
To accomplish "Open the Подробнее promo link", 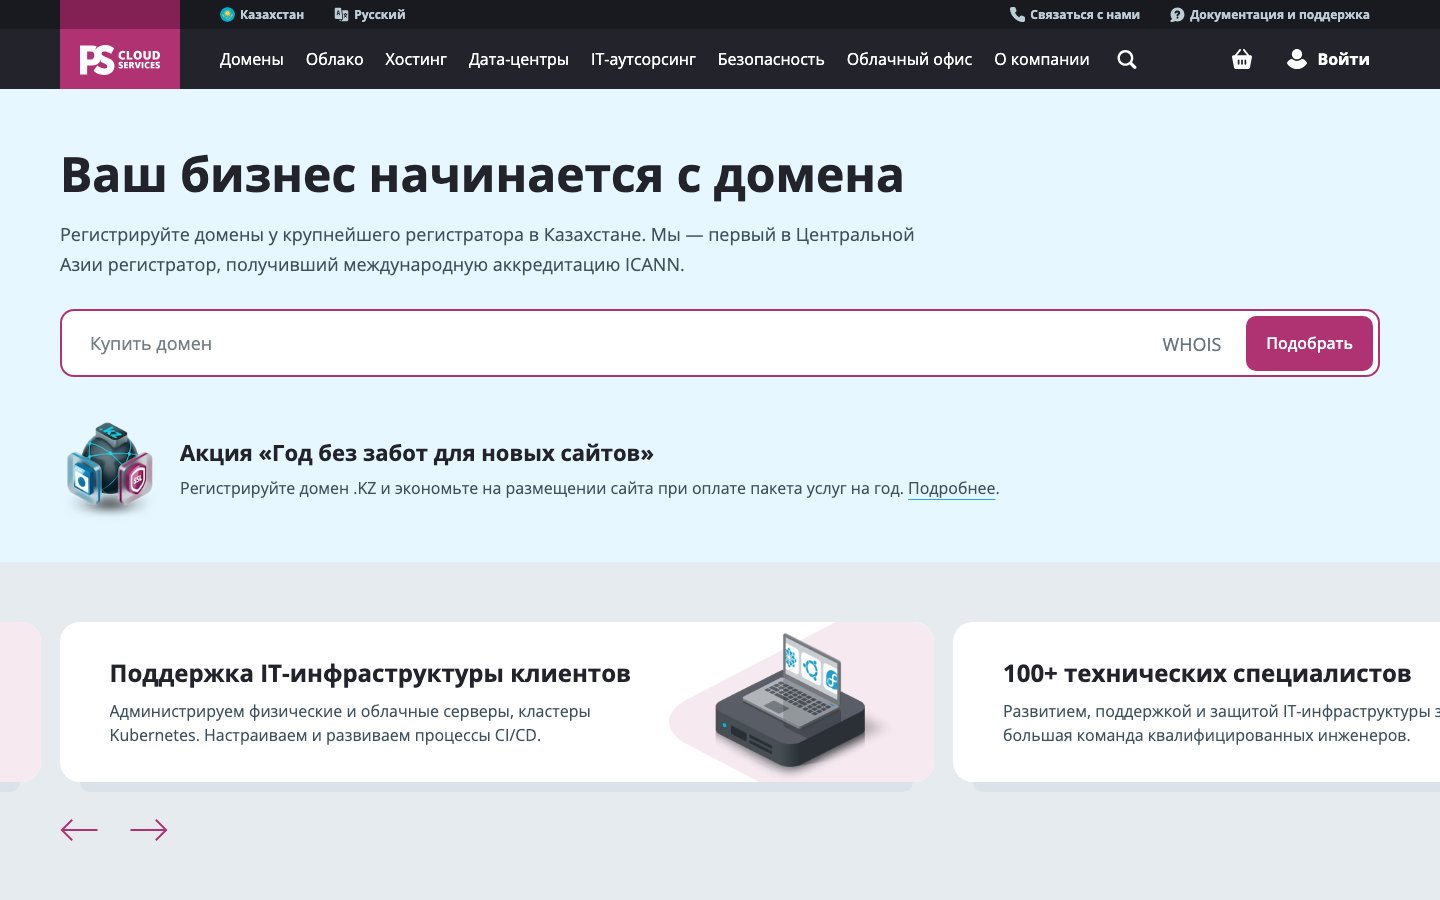I will pos(952,488).
